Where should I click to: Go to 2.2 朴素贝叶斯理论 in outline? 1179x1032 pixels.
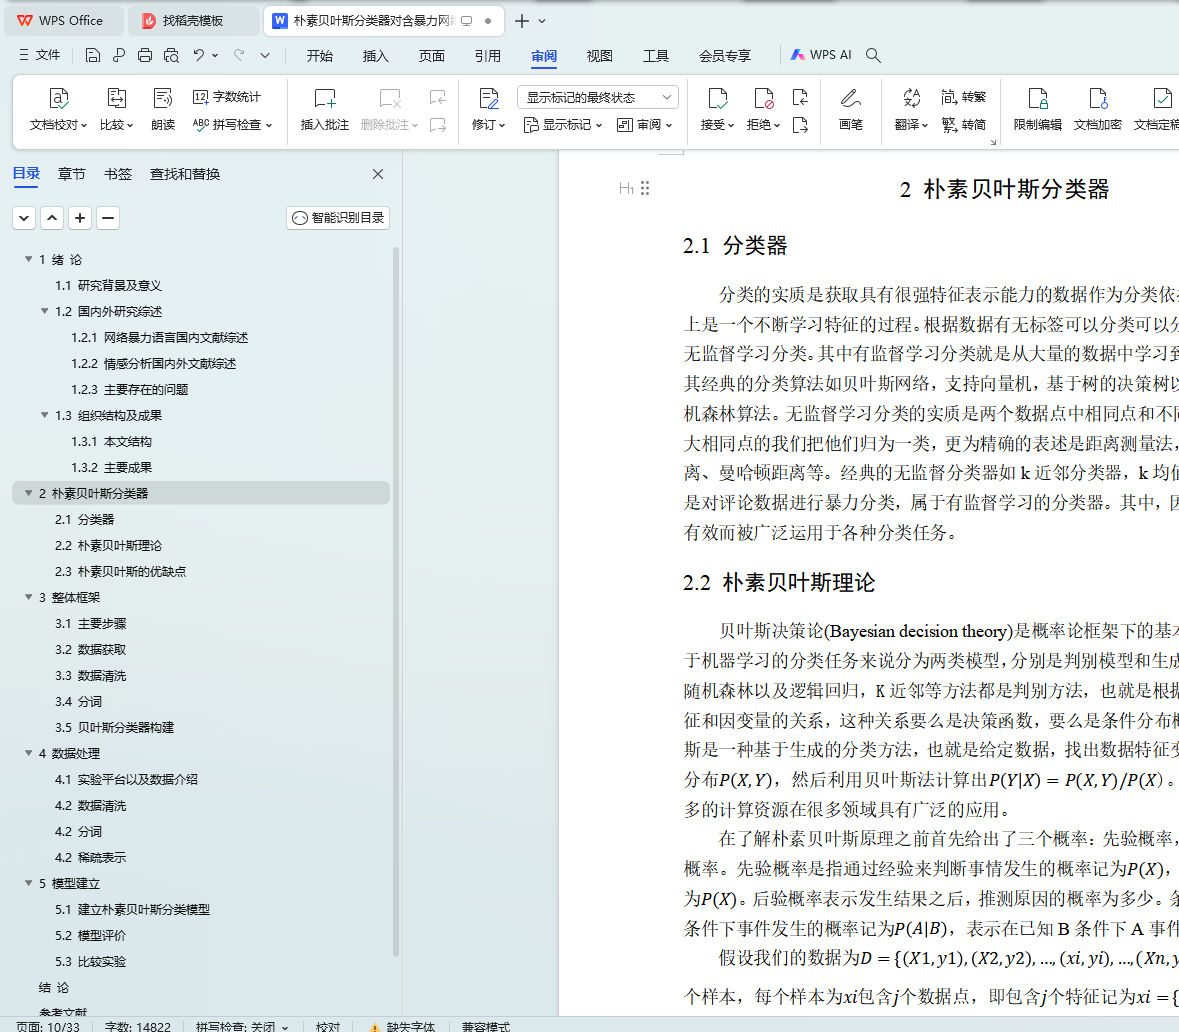pos(108,545)
